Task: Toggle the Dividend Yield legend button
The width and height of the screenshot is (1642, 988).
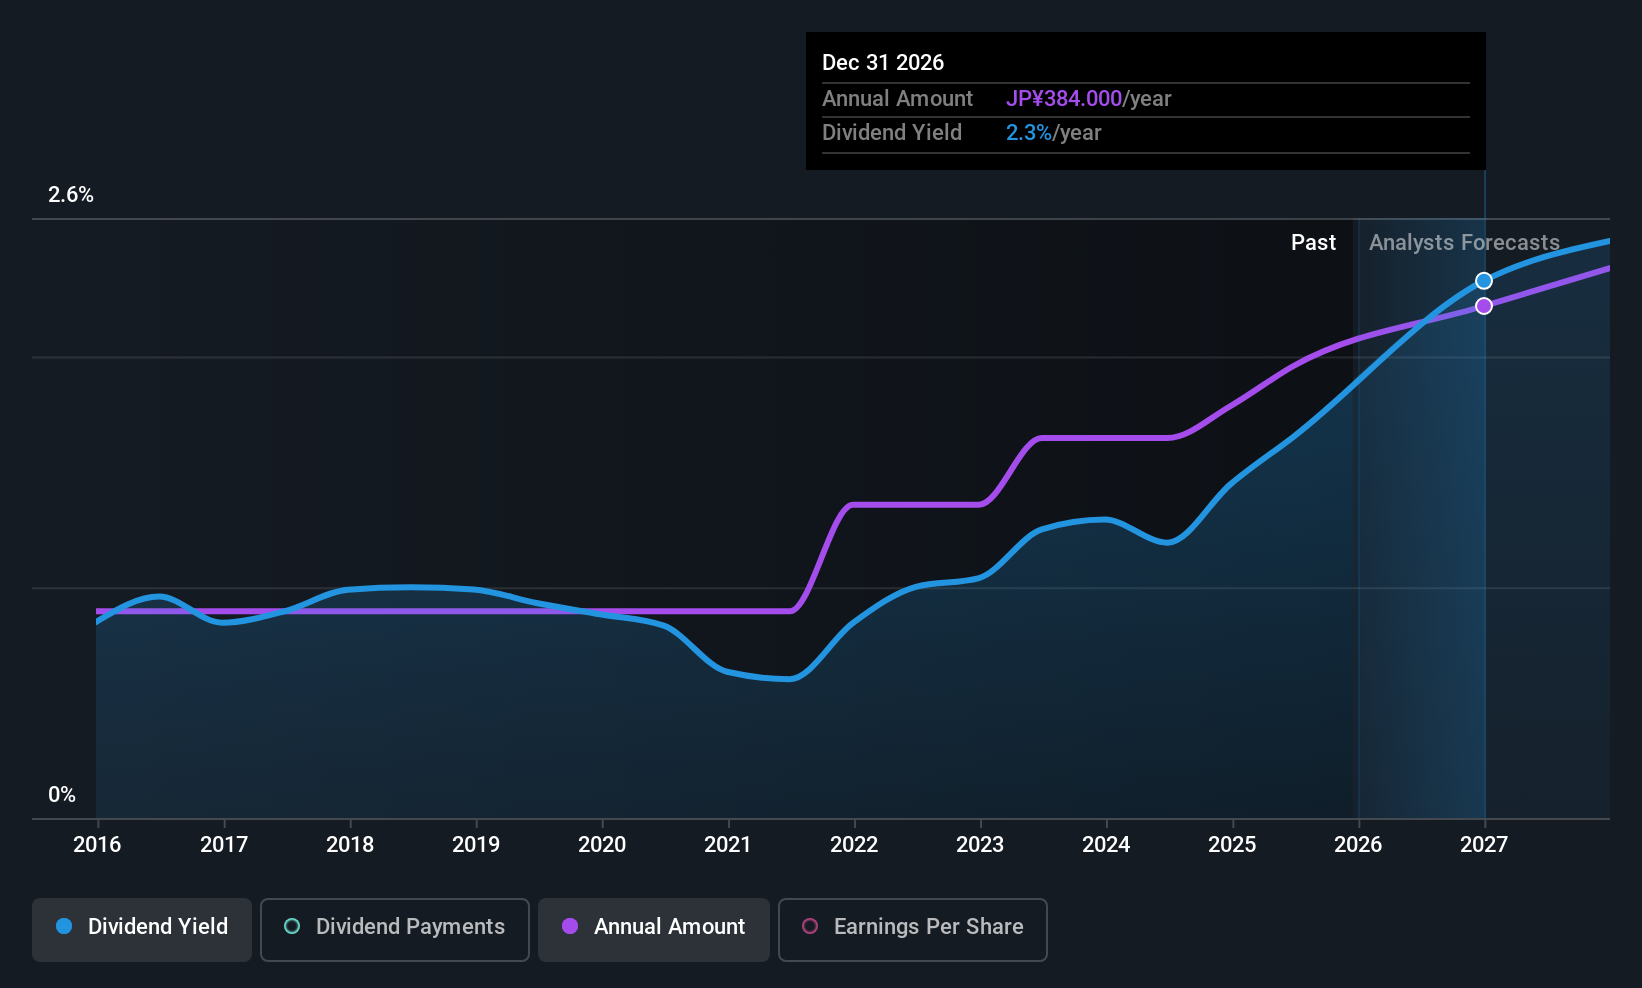Action: pyautogui.click(x=142, y=928)
